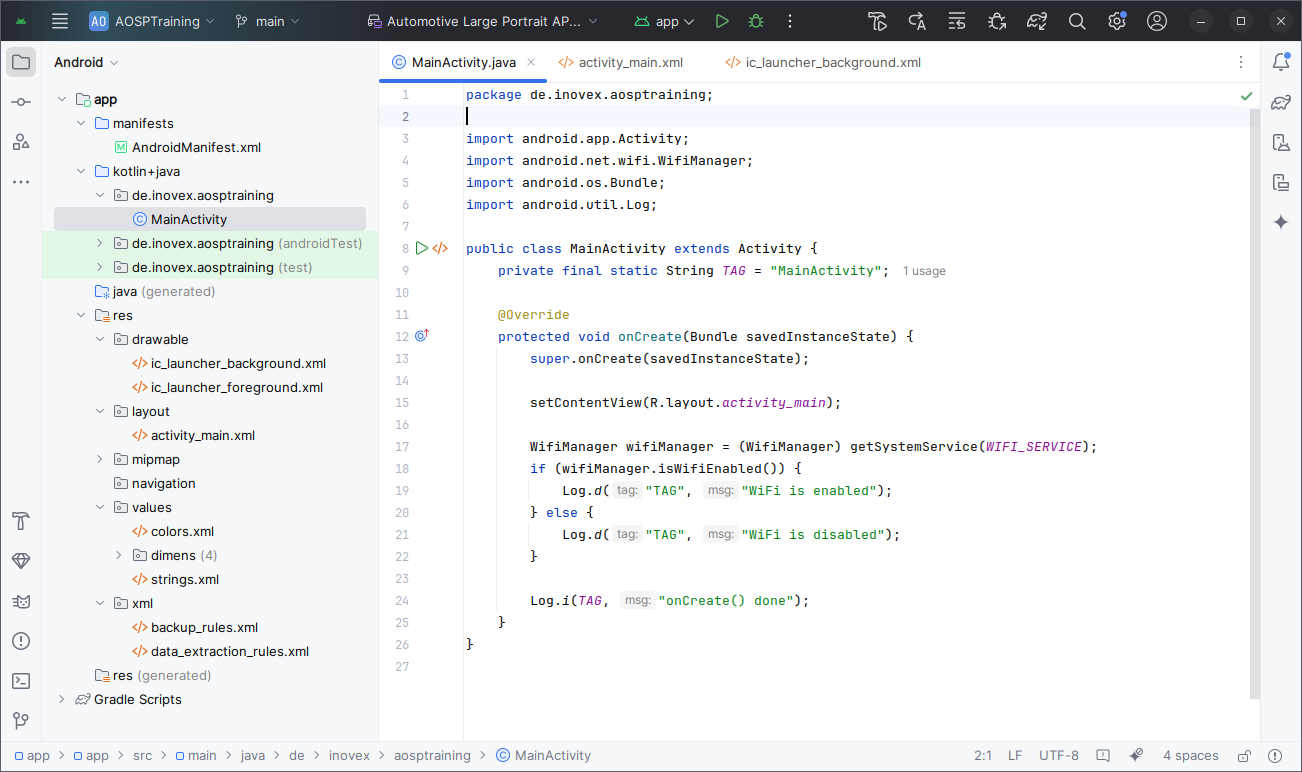This screenshot has height=772, width=1302.
Task: Open the Commit tool window
Action: click(x=21, y=102)
